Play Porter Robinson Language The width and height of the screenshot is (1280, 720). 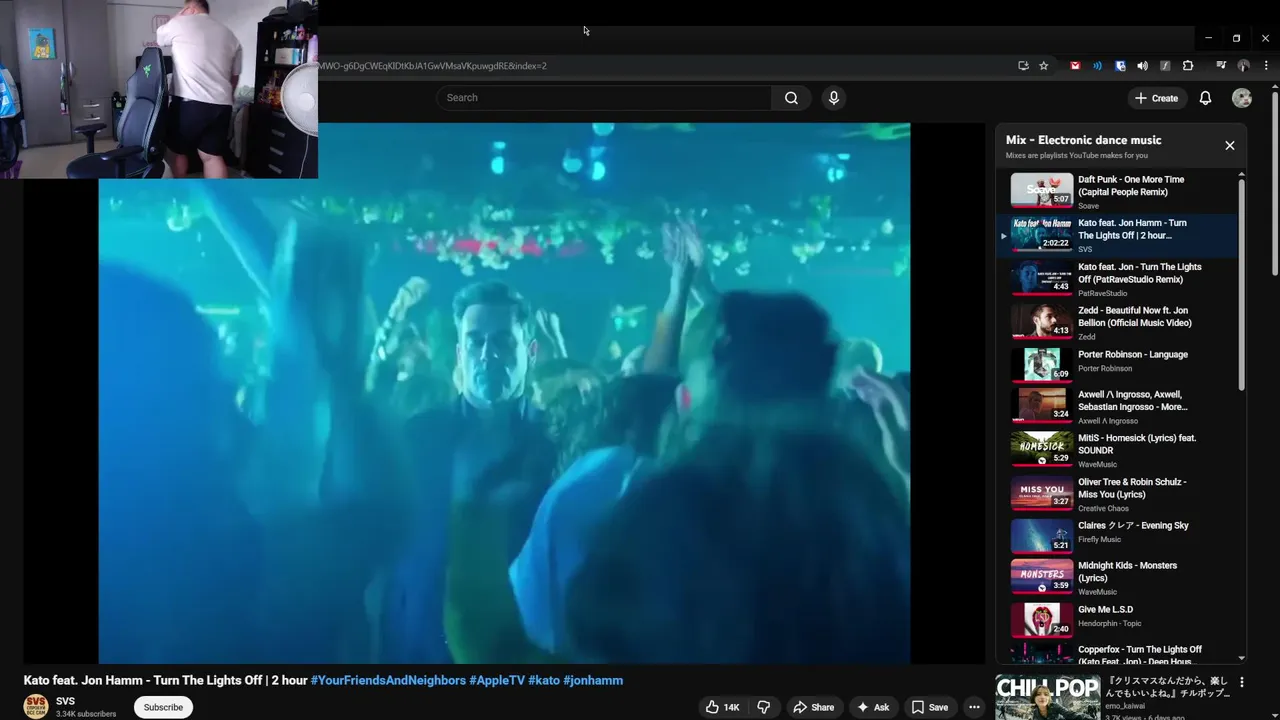1118,366
